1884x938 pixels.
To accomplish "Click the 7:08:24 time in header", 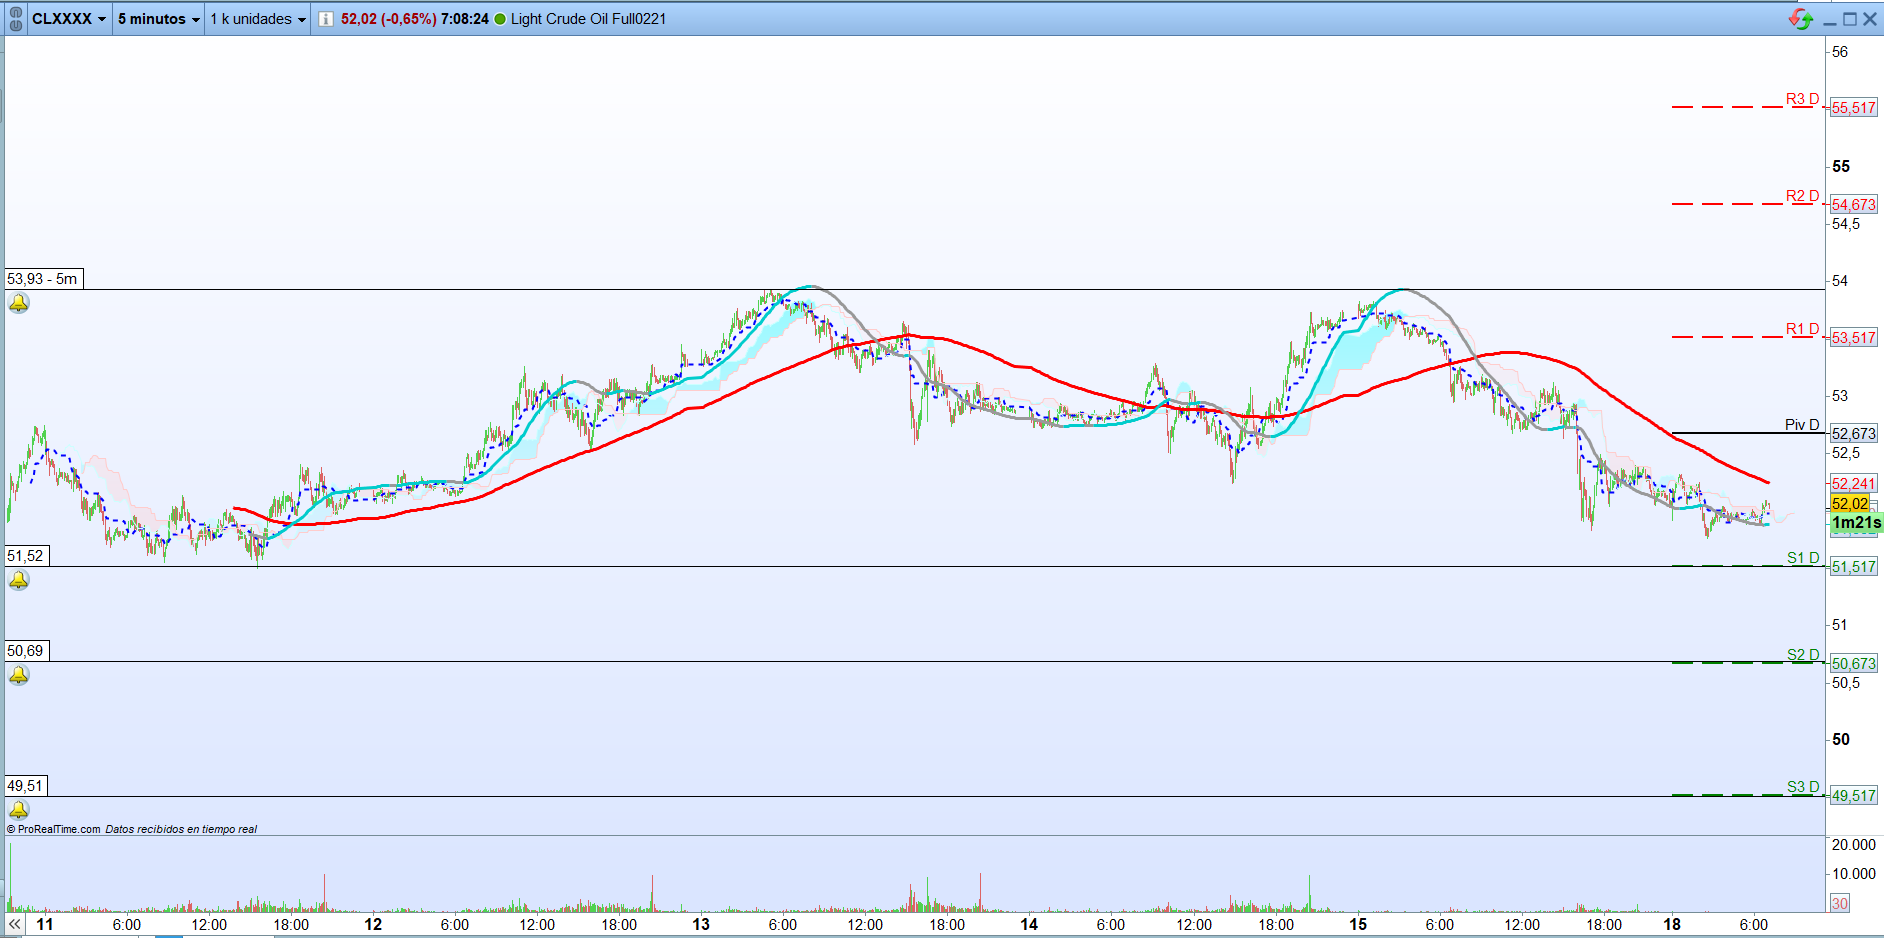I will [465, 19].
